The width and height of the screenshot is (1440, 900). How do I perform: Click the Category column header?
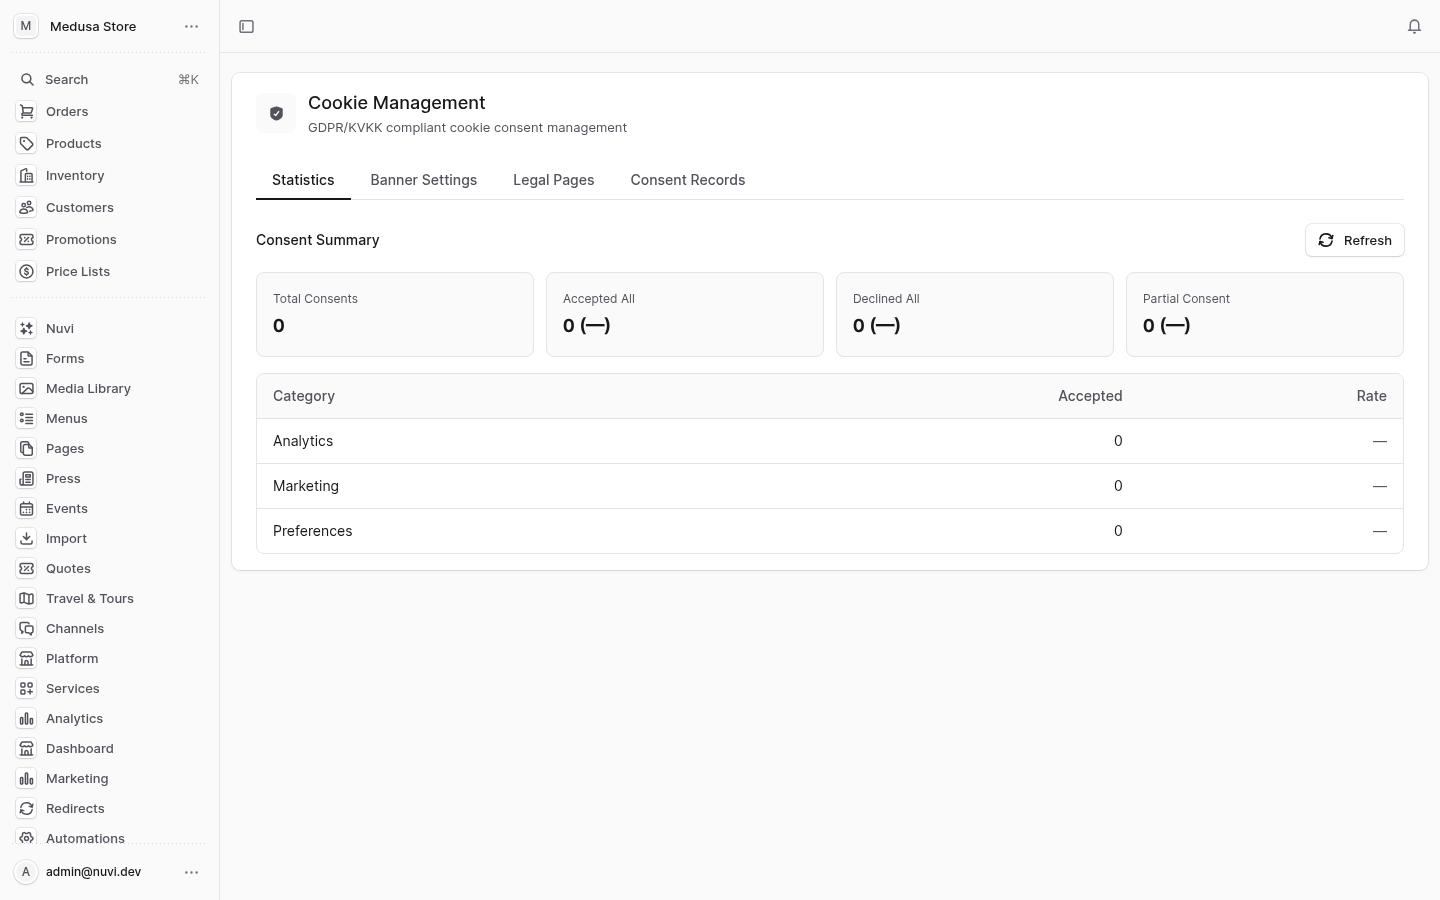tap(304, 396)
